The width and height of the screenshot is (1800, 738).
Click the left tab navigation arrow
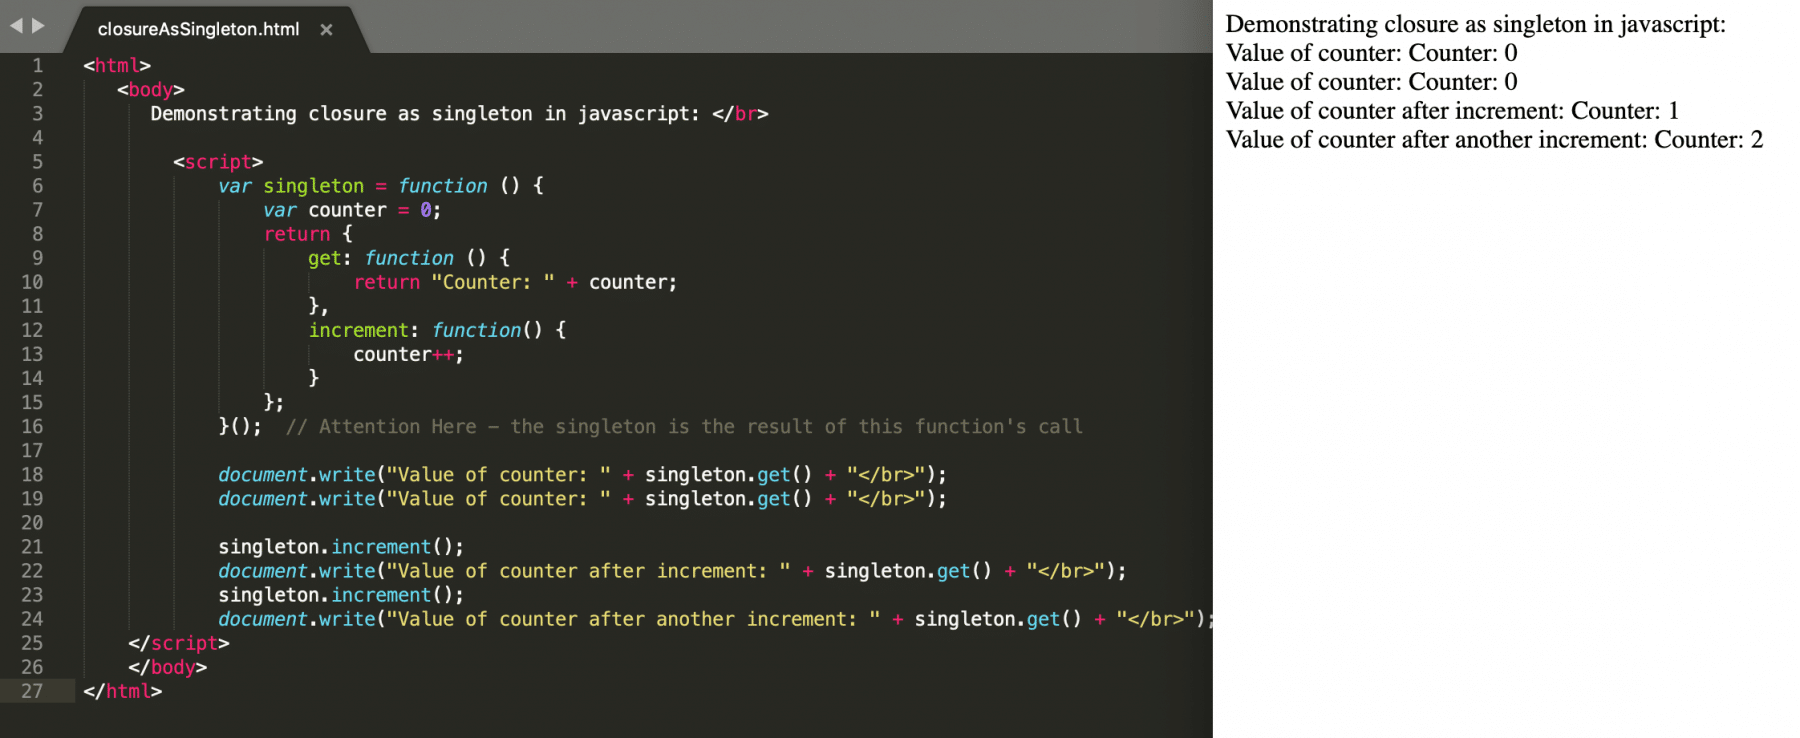click(x=16, y=26)
